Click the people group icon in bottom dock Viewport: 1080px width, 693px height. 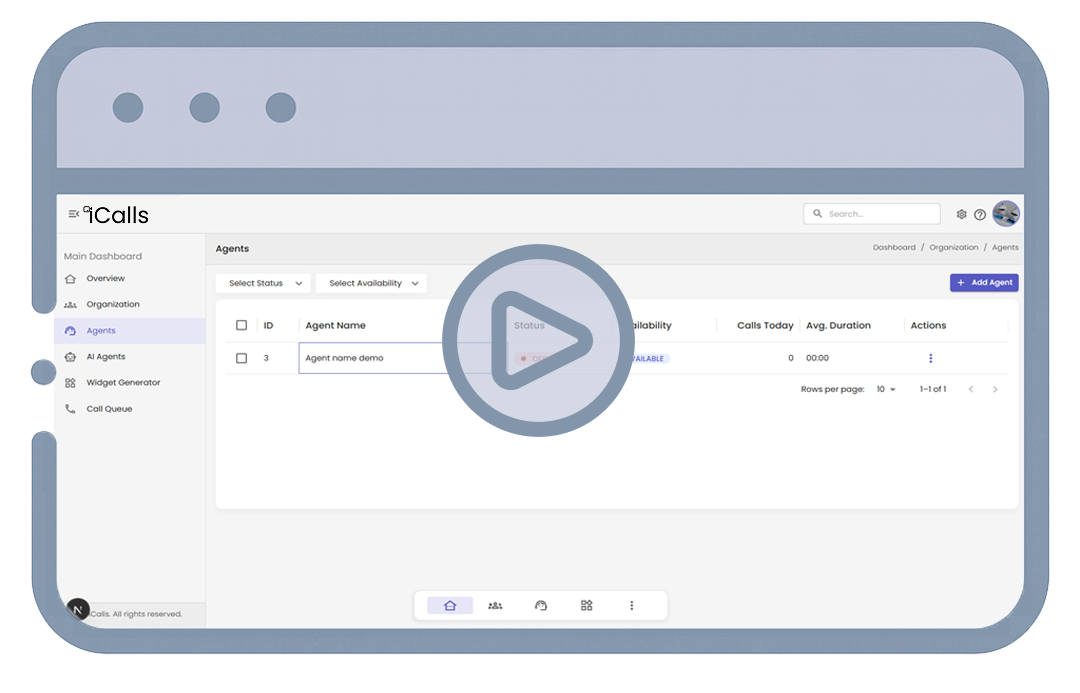click(x=495, y=605)
